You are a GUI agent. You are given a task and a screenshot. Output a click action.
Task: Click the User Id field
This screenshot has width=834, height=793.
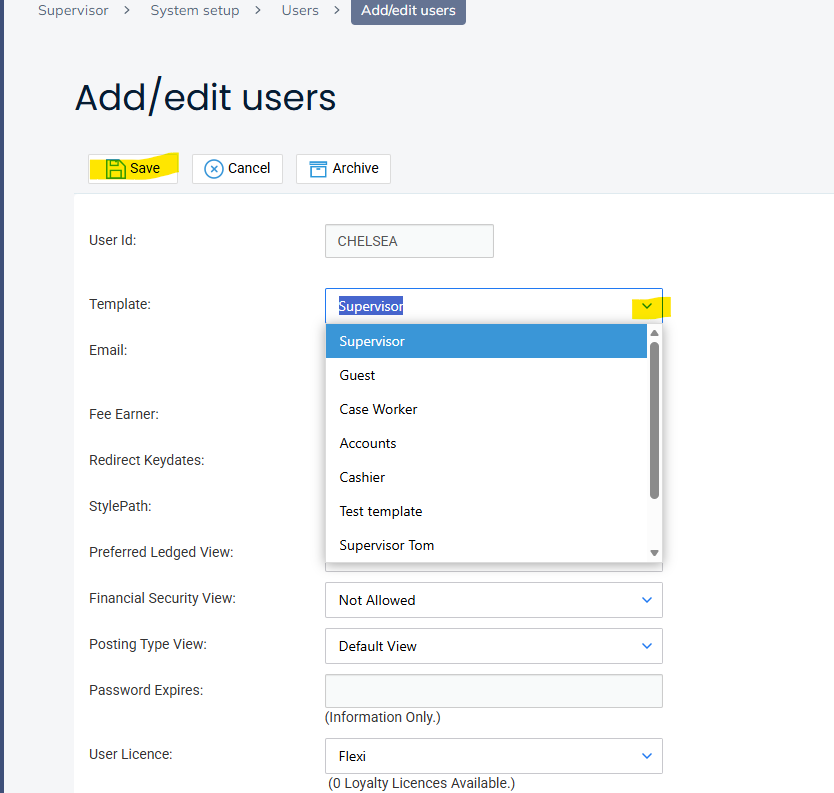pos(409,241)
